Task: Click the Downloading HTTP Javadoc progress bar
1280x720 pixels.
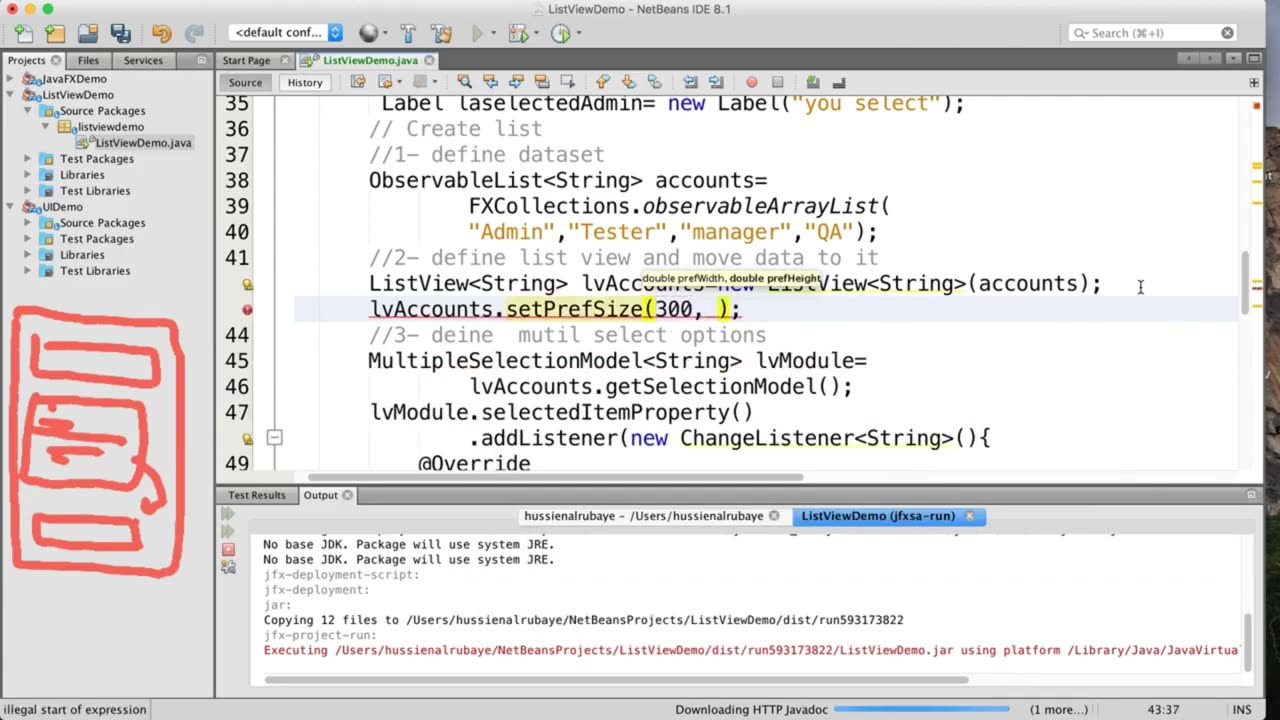Action: coord(923,710)
